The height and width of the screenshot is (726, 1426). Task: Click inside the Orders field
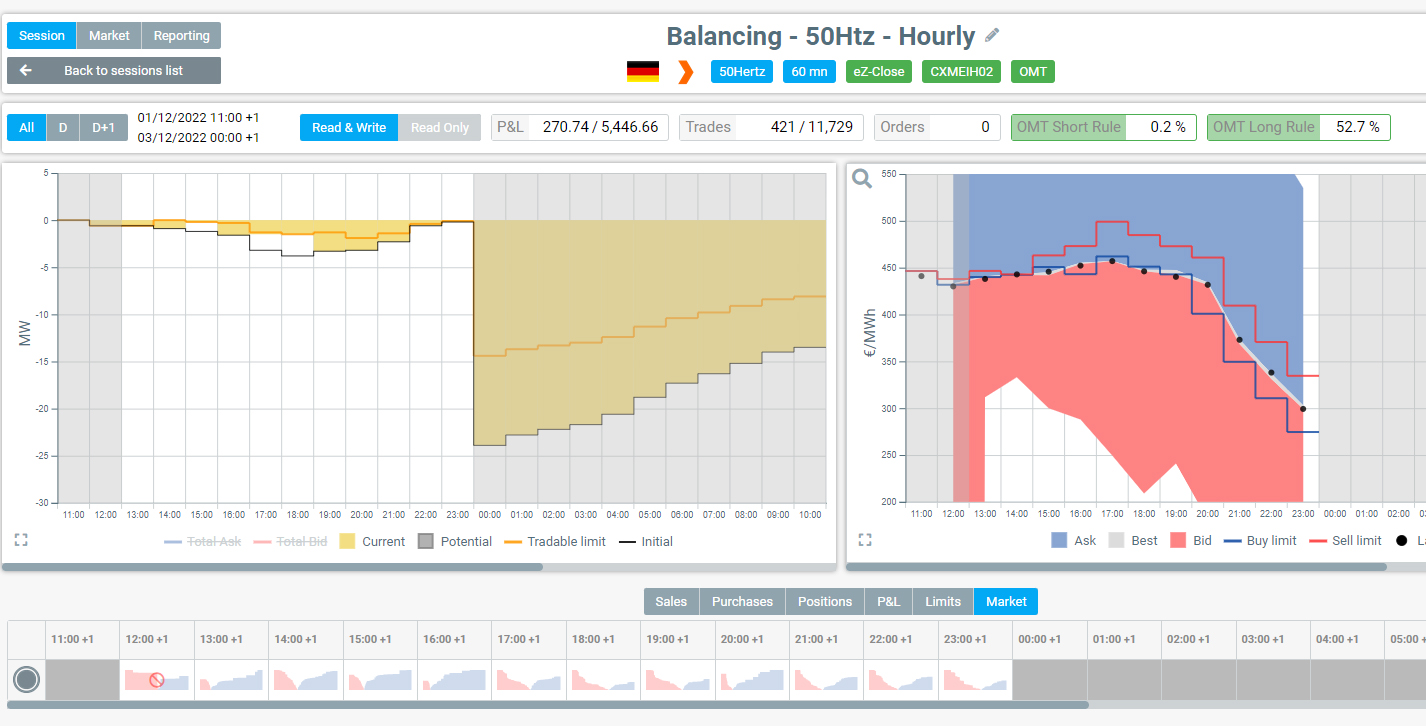tap(960, 127)
